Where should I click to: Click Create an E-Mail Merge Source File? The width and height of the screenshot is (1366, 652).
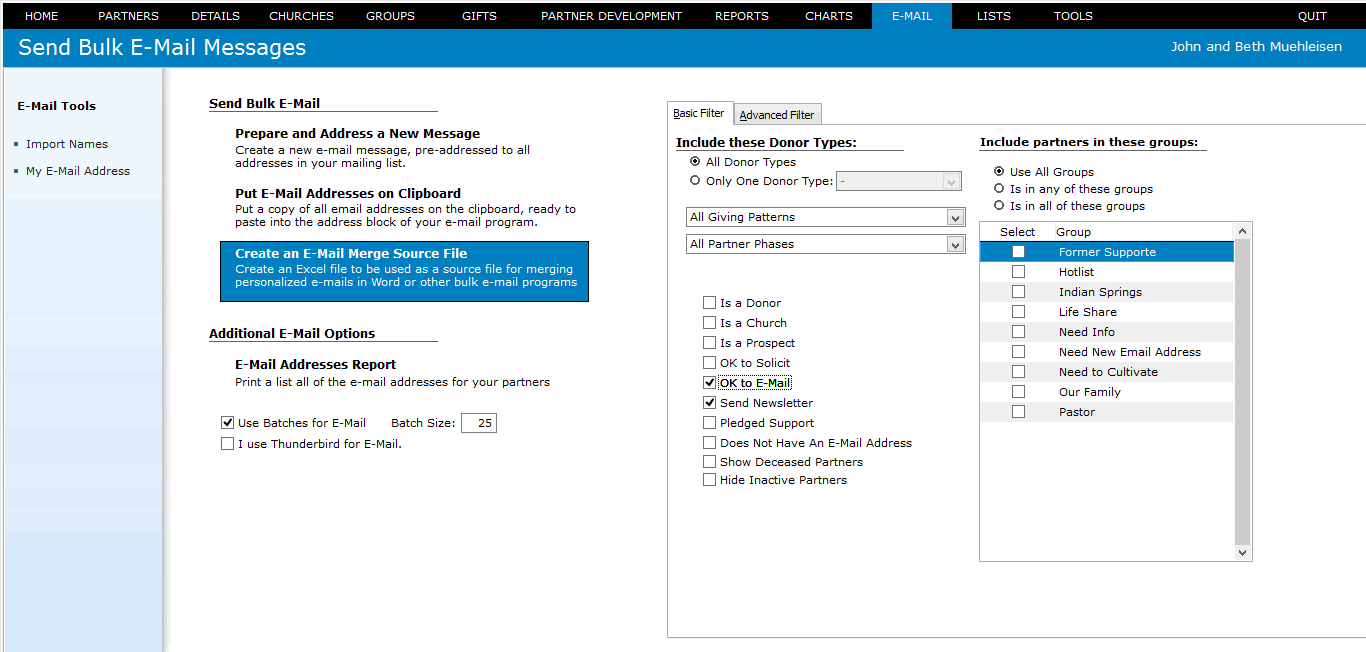coord(404,271)
